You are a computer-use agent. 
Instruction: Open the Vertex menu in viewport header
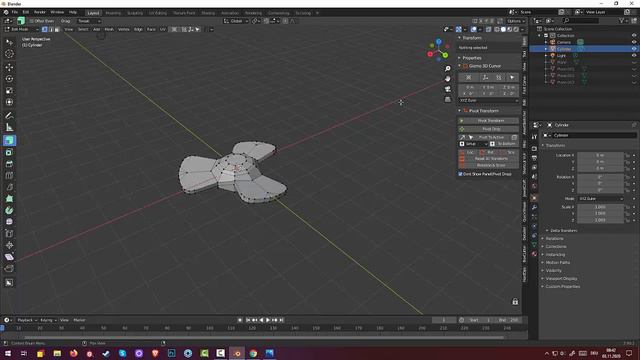click(x=123, y=29)
